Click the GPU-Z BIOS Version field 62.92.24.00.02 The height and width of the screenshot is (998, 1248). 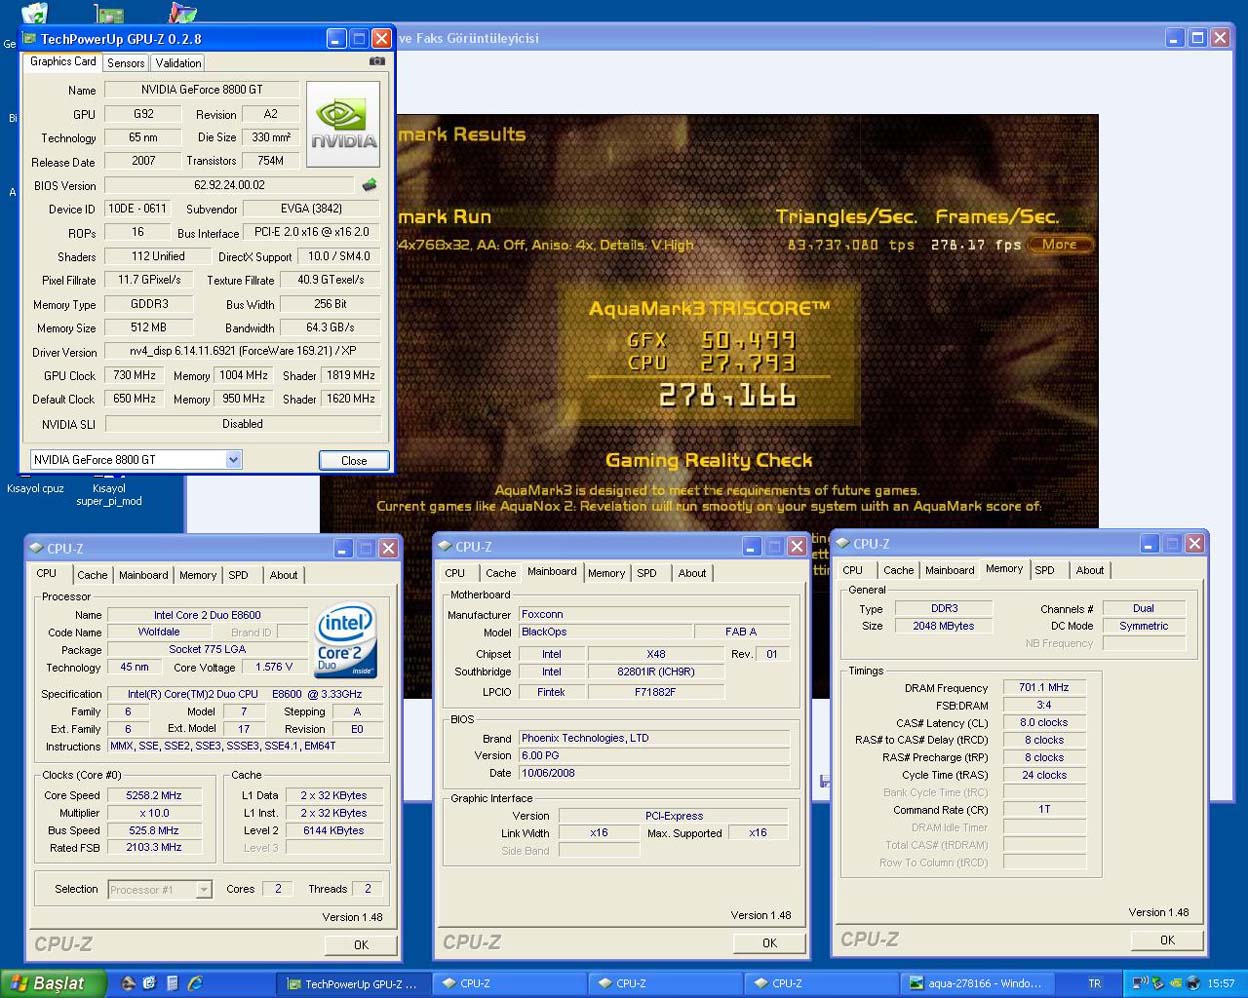(230, 185)
